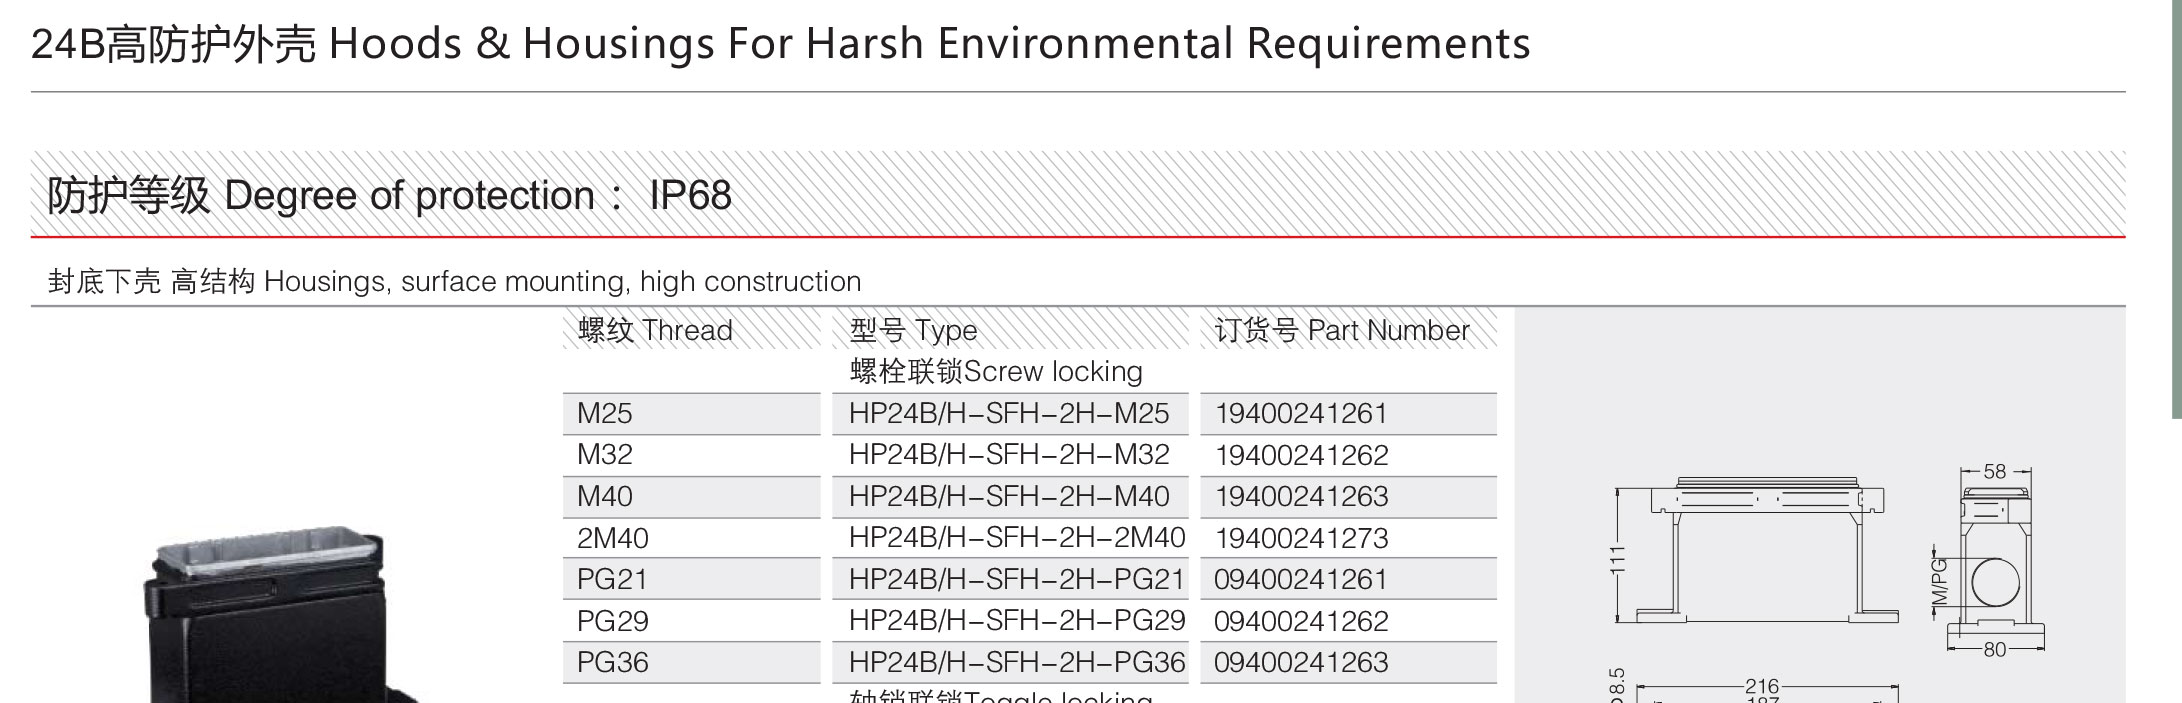Select type 'HP24B/H-SFH-2H-M32'
The image size is (2182, 703).
point(1009,455)
